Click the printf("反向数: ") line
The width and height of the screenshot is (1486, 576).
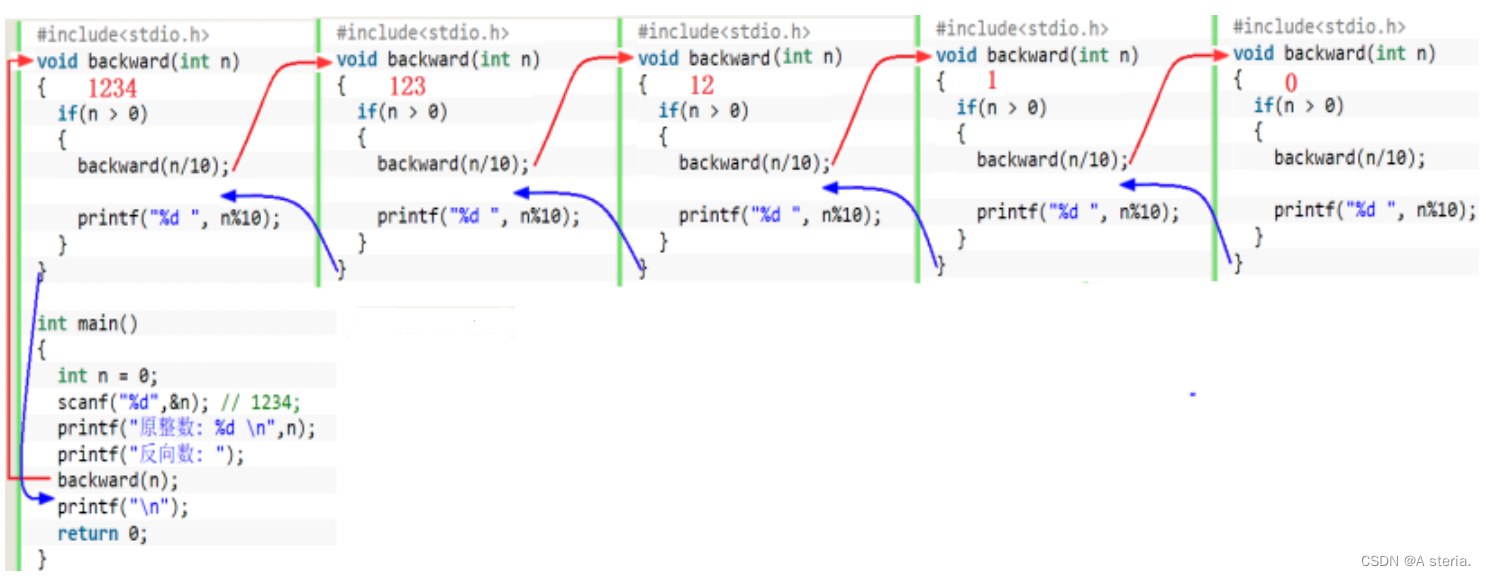pos(151,455)
